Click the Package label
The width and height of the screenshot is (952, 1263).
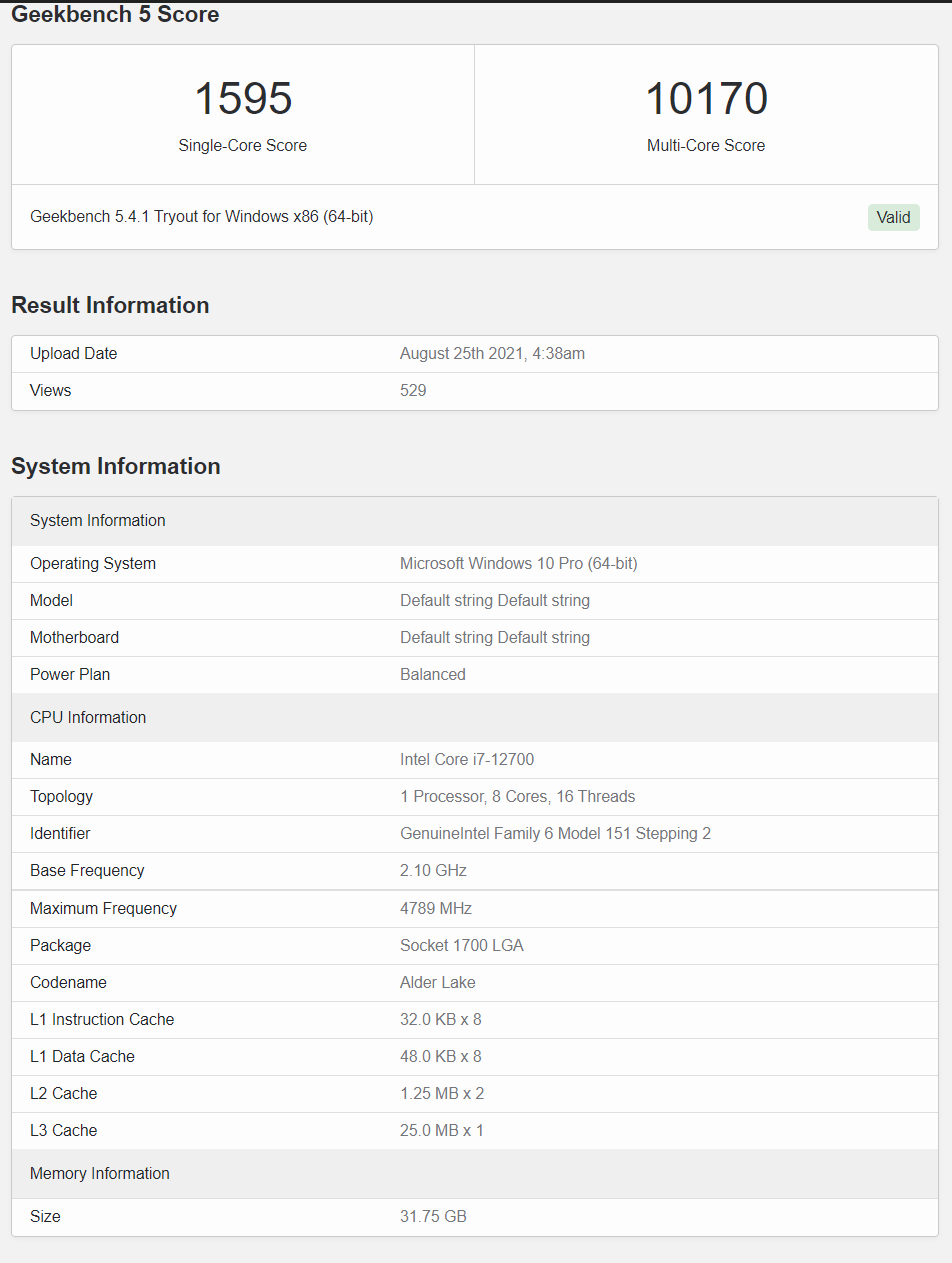[61, 945]
